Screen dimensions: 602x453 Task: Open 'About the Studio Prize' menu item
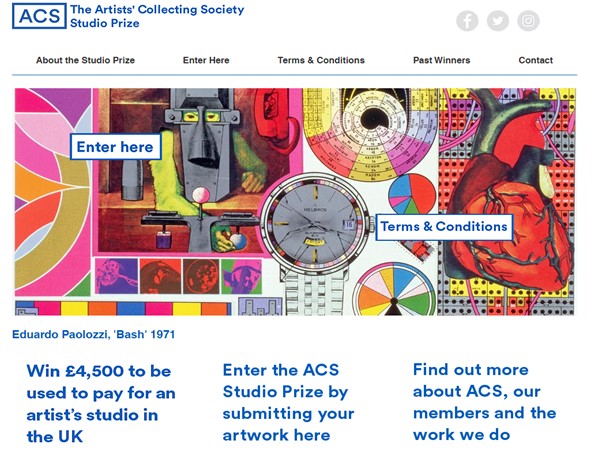click(x=85, y=60)
